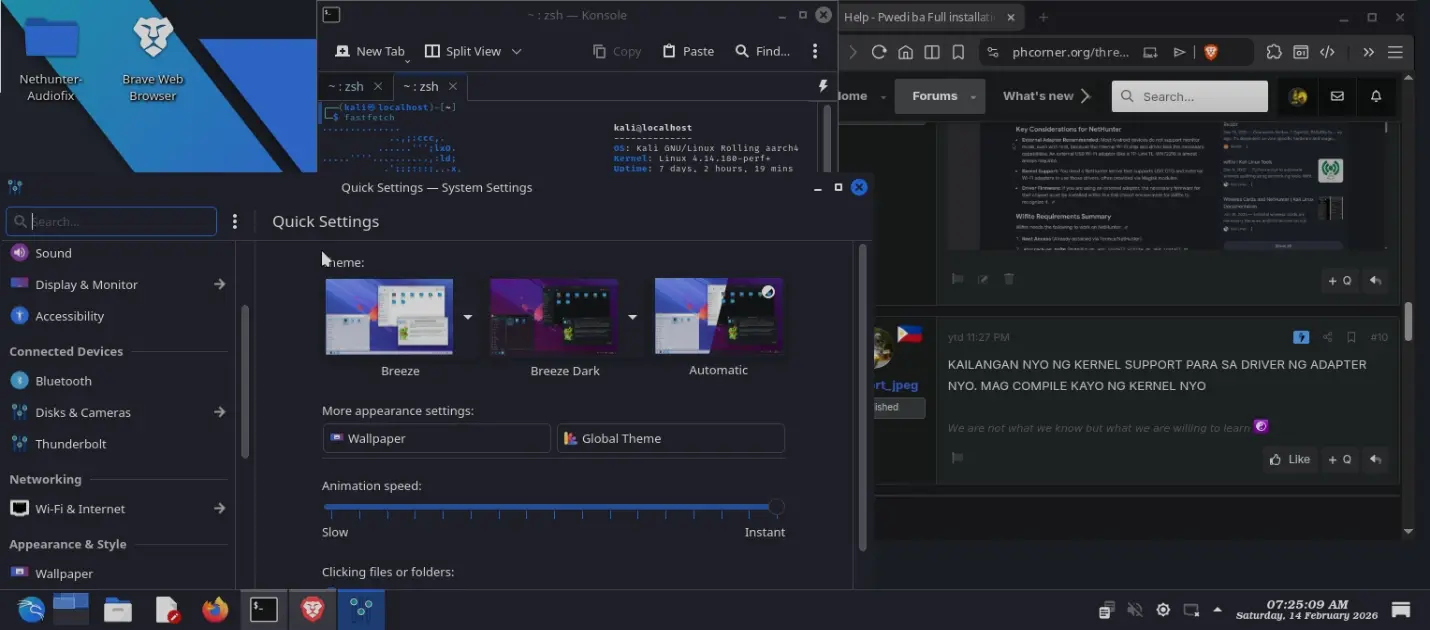The width and height of the screenshot is (1430, 630).
Task: Open phcorner inbox envelope icon
Action: 1337,96
